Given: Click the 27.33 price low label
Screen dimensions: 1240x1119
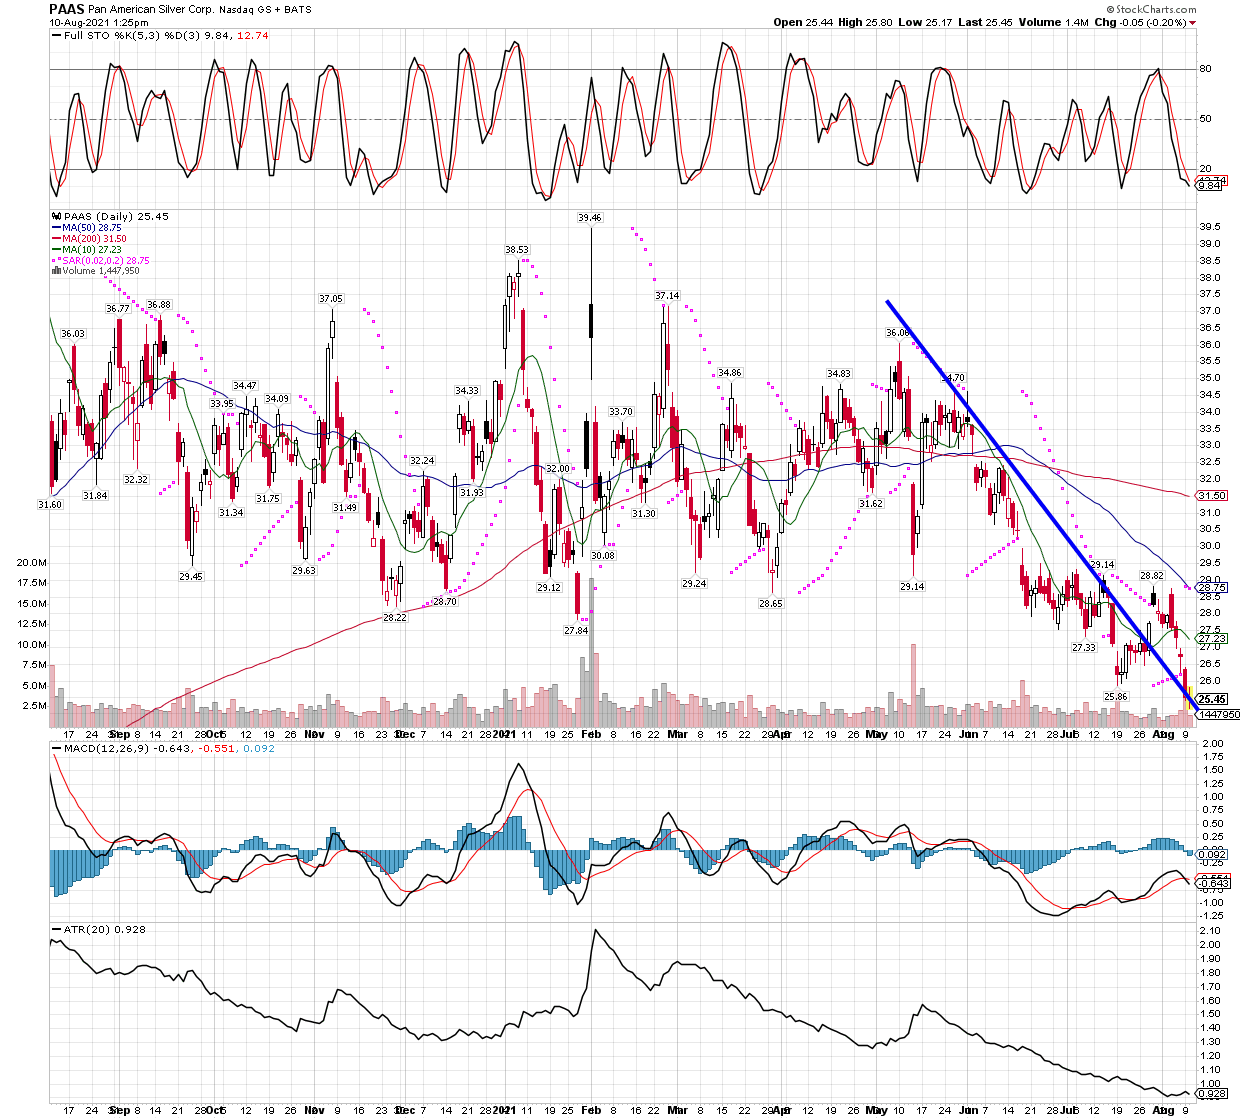Looking at the screenshot, I should pos(1084,648).
